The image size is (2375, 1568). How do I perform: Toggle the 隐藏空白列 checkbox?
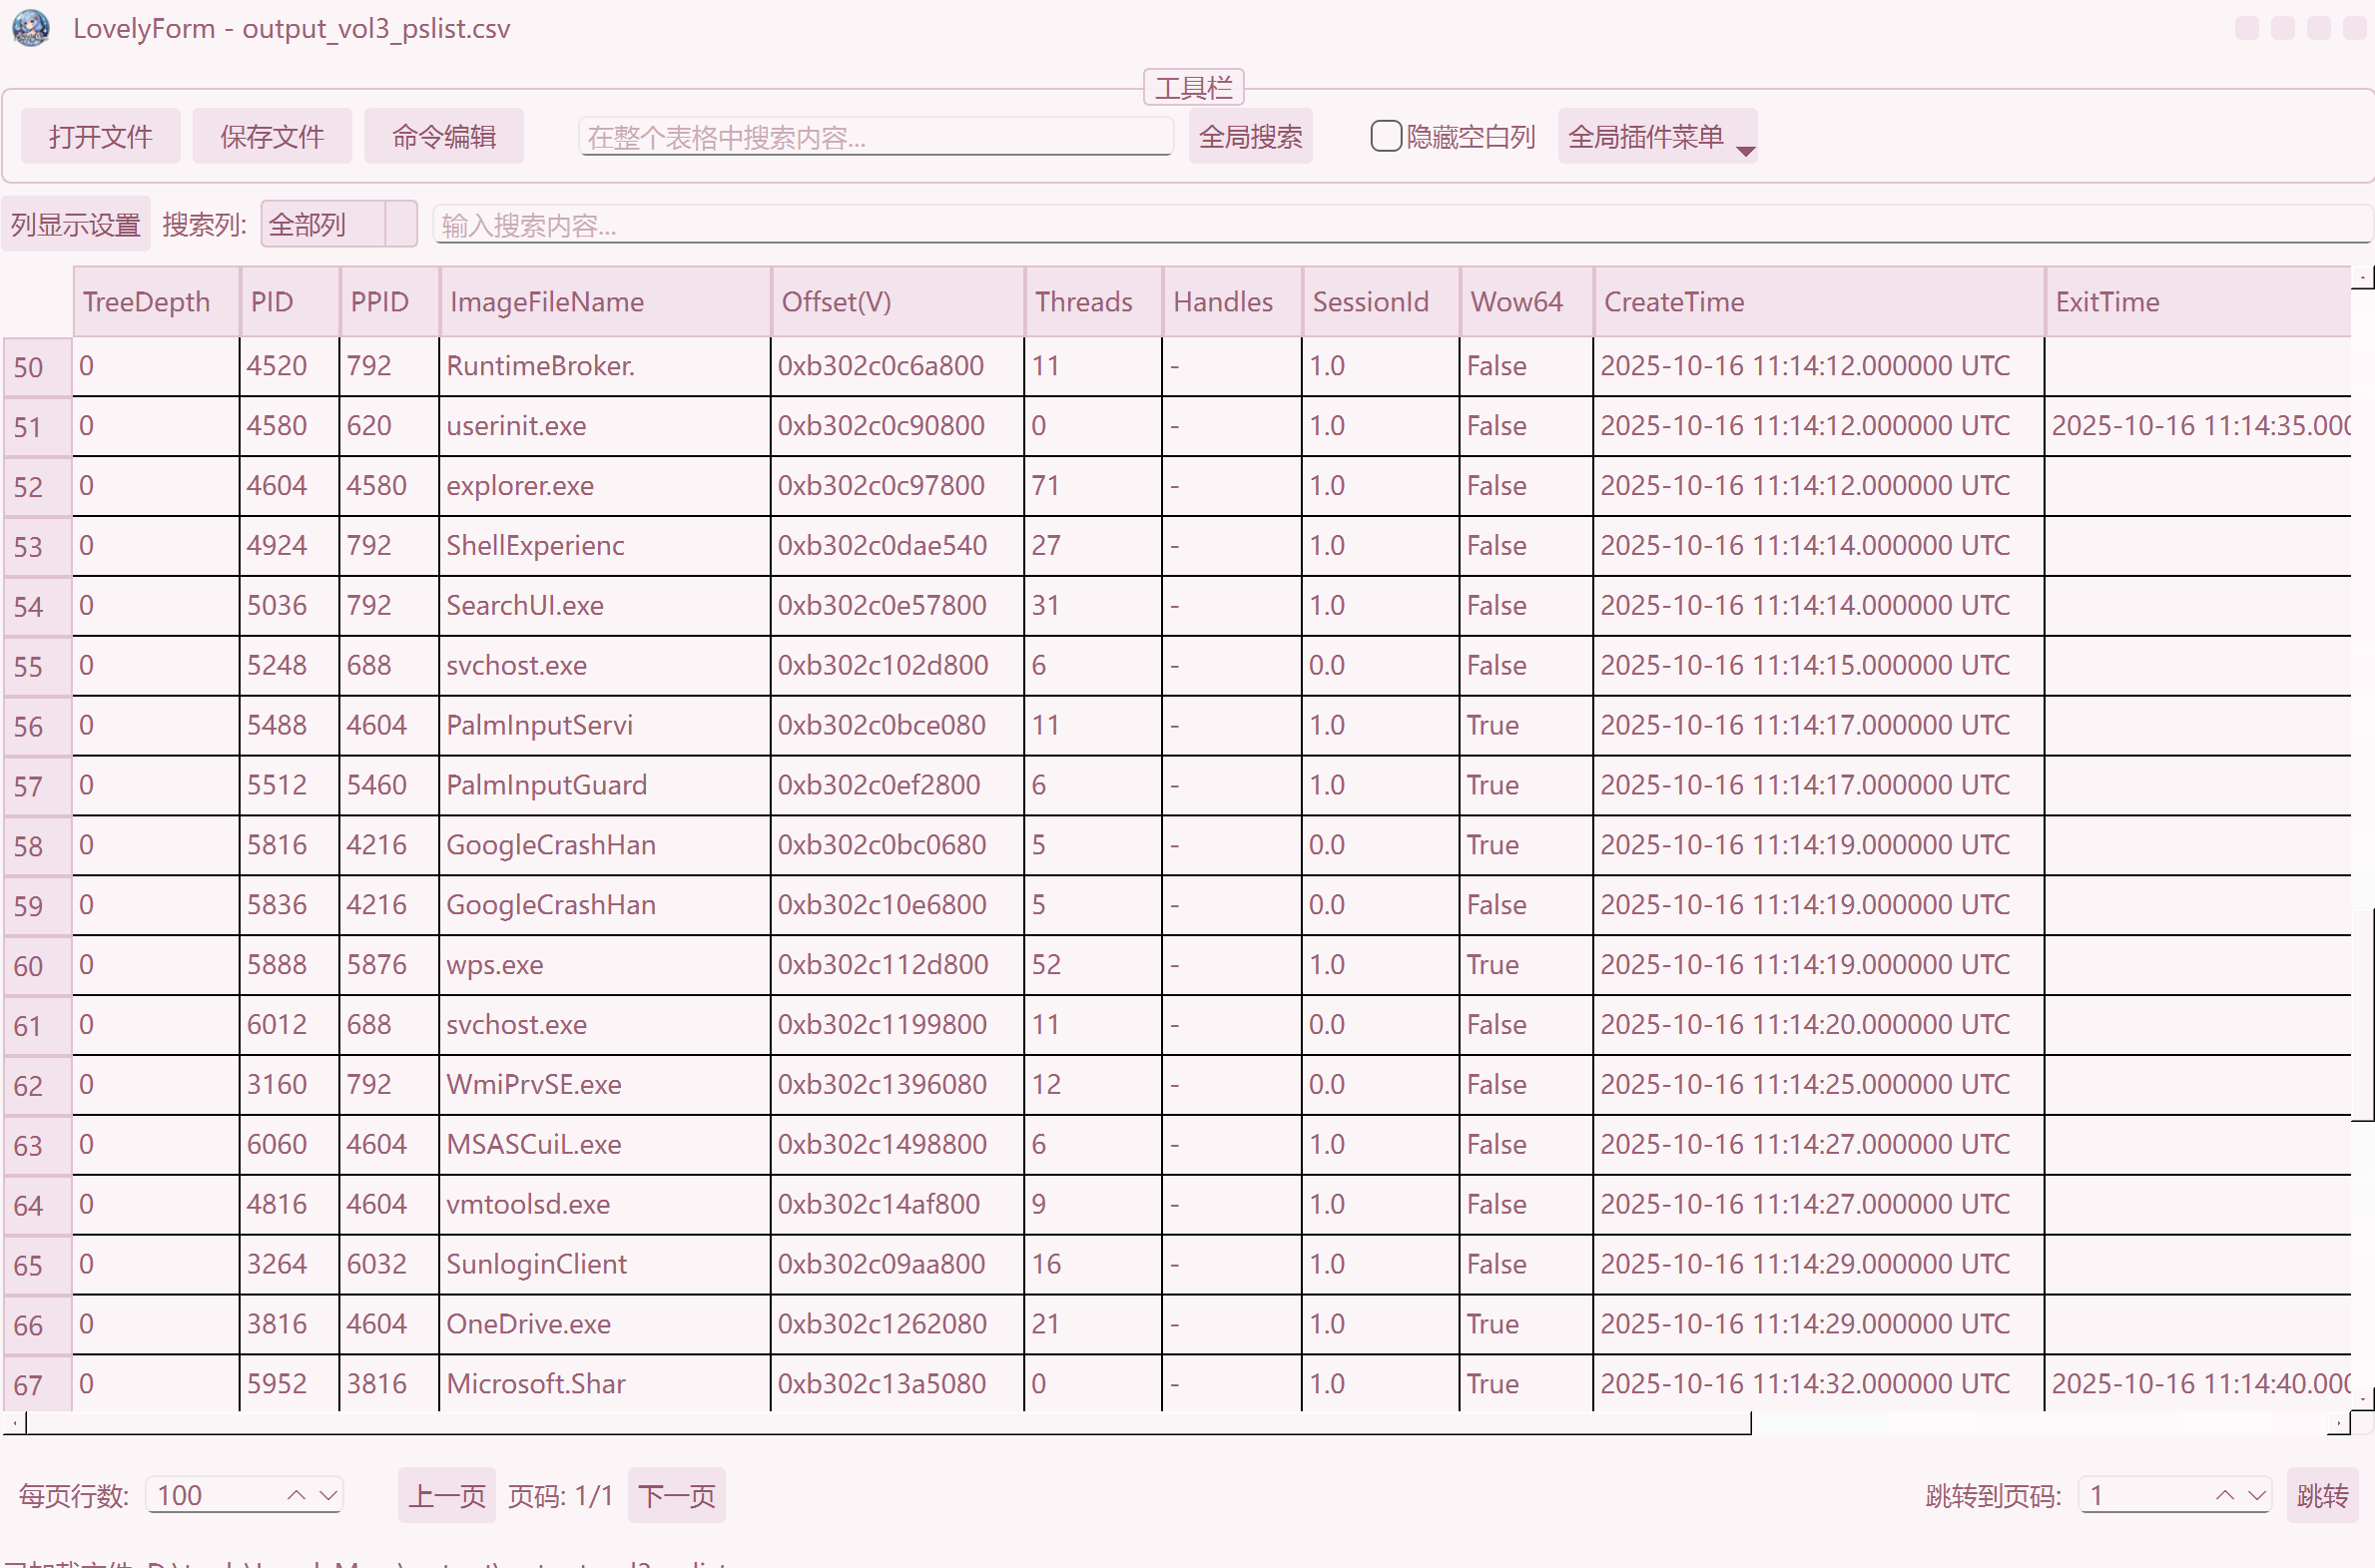click(1385, 136)
